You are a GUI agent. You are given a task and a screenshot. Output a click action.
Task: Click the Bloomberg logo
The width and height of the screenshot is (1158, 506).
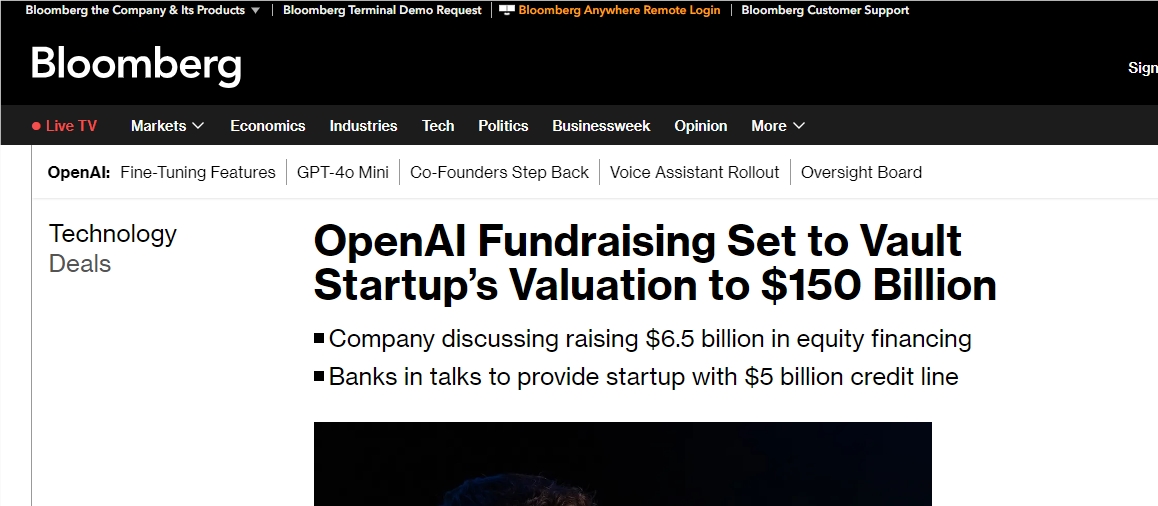pyautogui.click(x=136, y=66)
